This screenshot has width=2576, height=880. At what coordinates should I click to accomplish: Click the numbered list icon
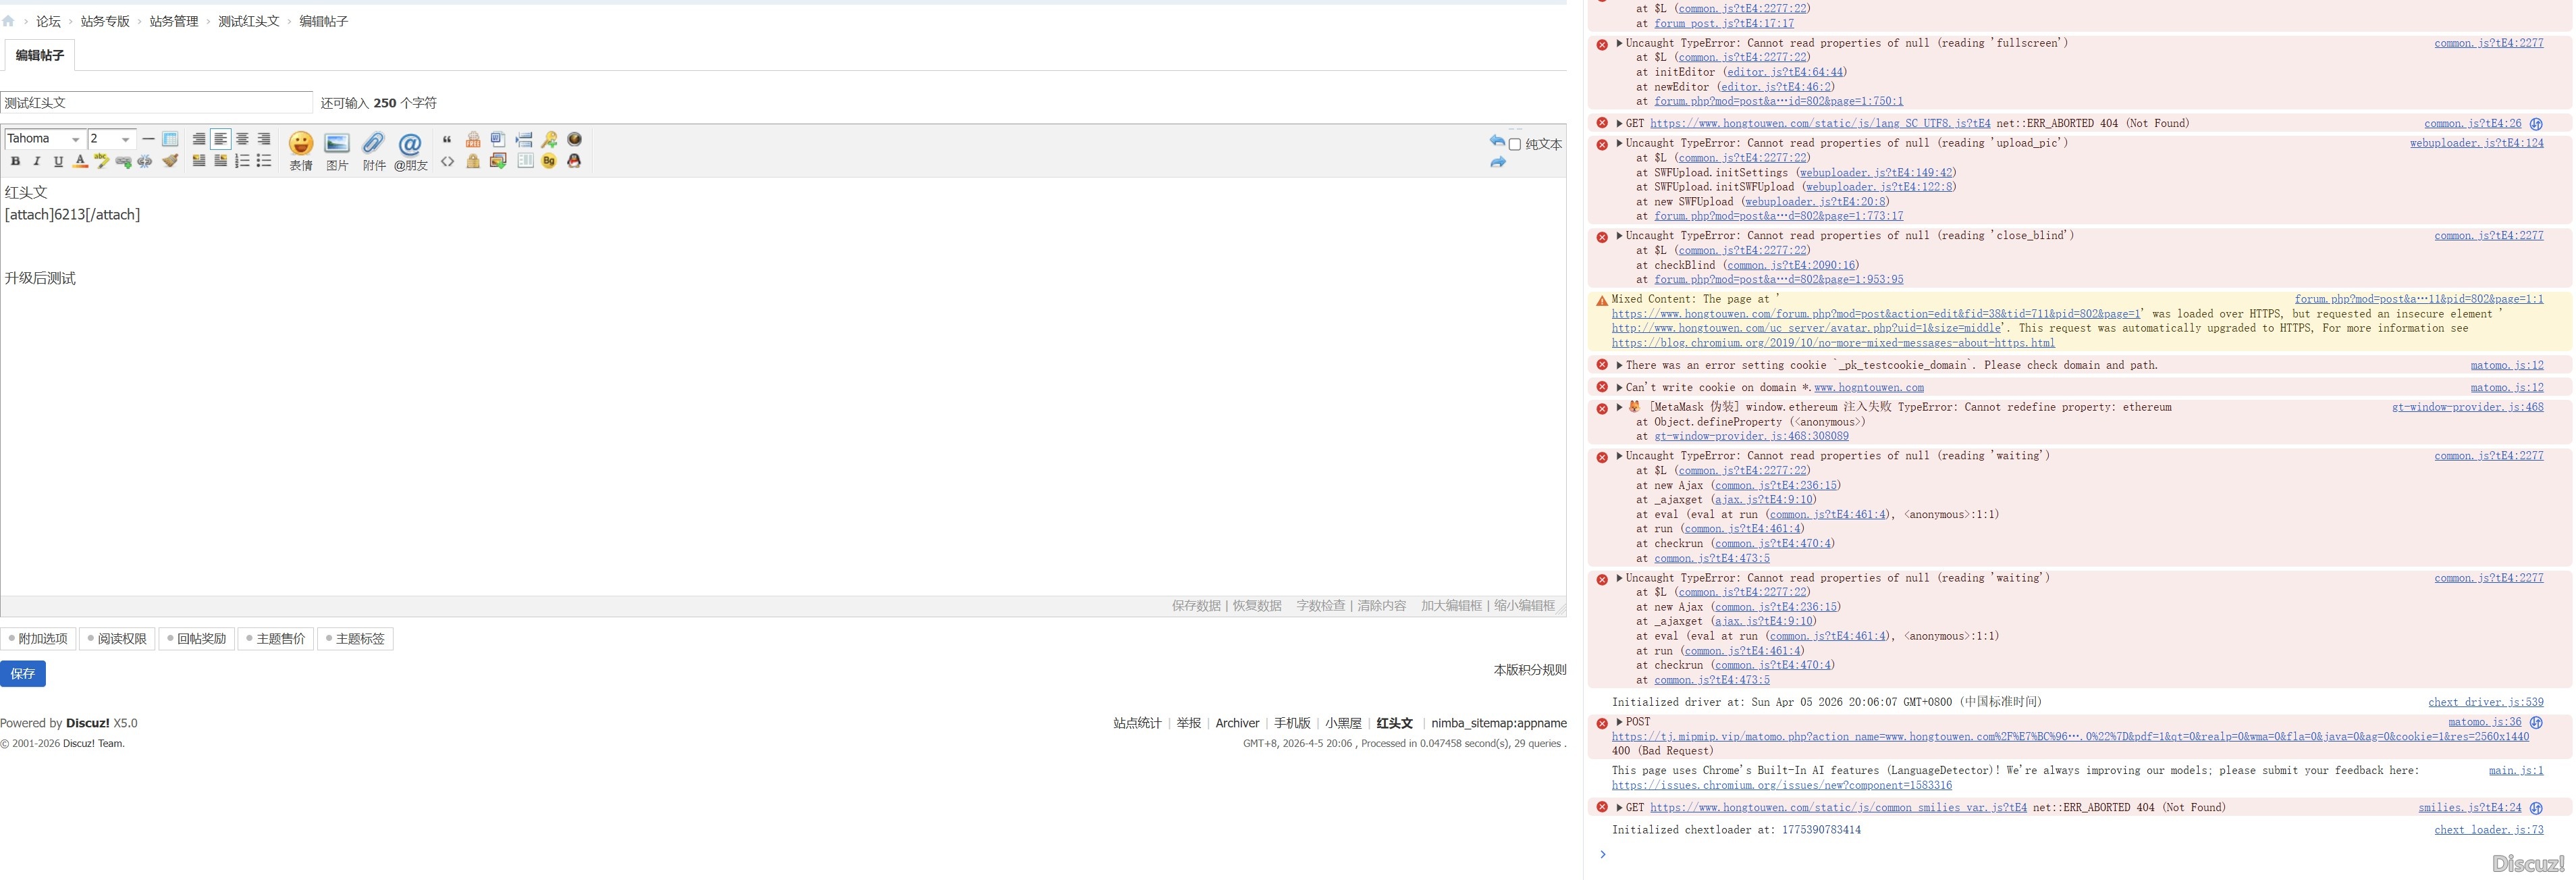click(242, 161)
